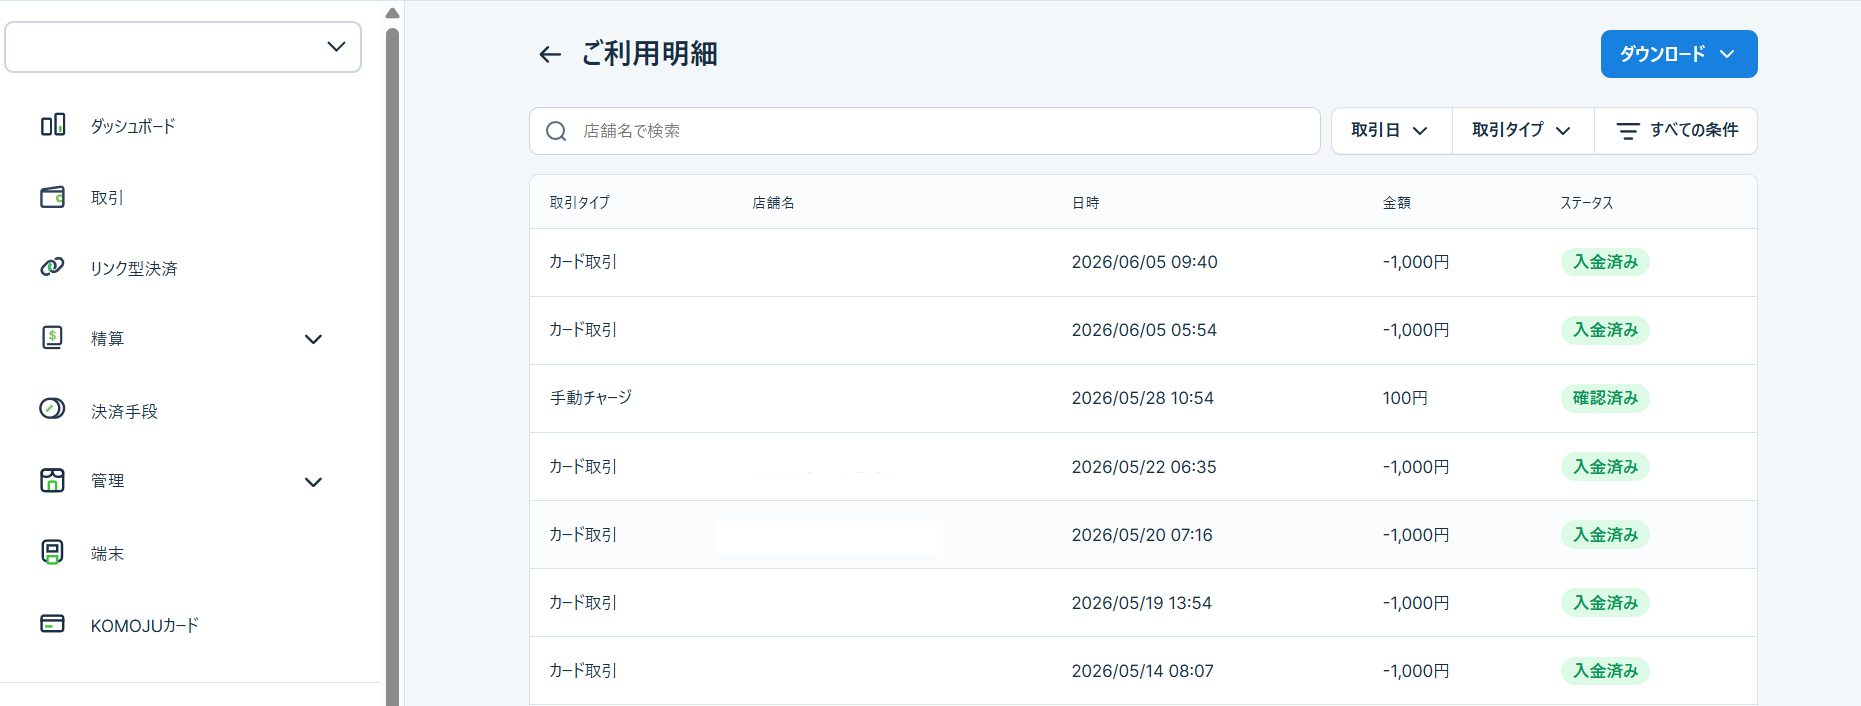
Task: Click the filter icon beside すべての条件
Action: click(1628, 131)
